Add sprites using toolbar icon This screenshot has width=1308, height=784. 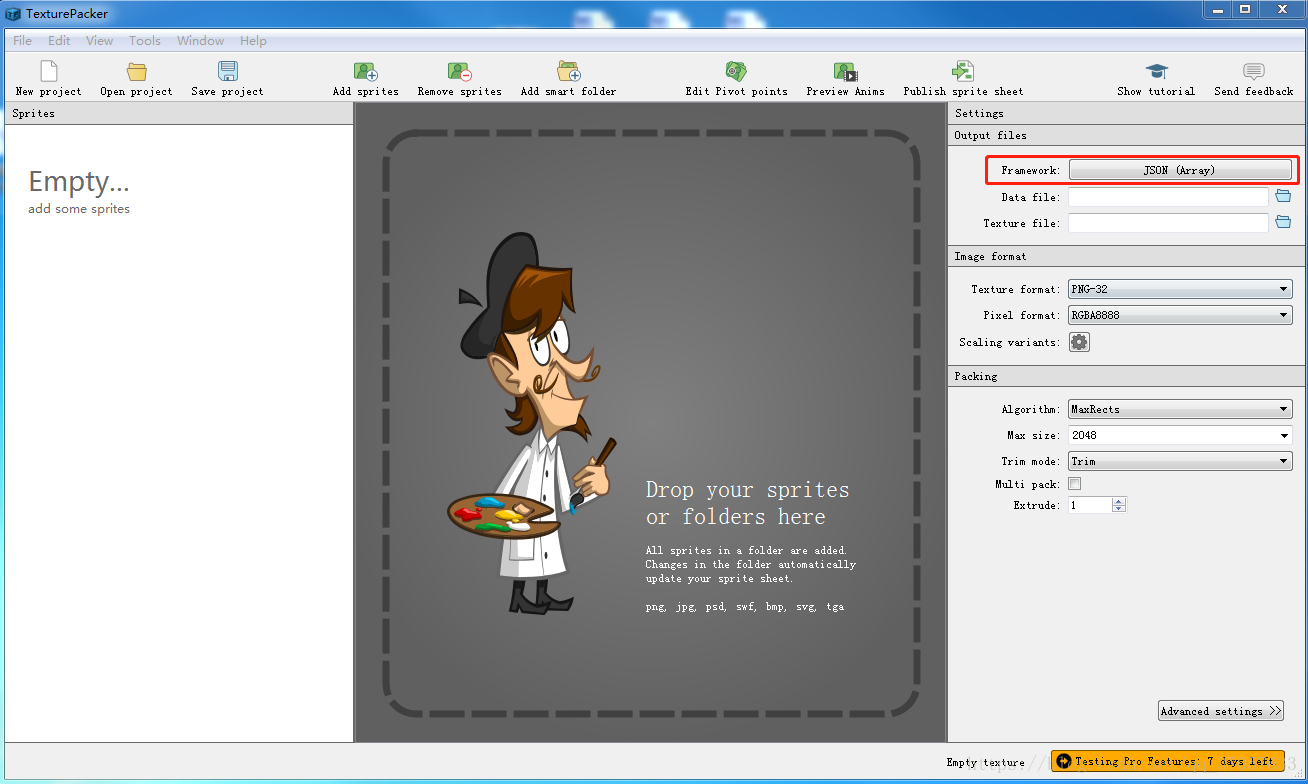point(365,72)
